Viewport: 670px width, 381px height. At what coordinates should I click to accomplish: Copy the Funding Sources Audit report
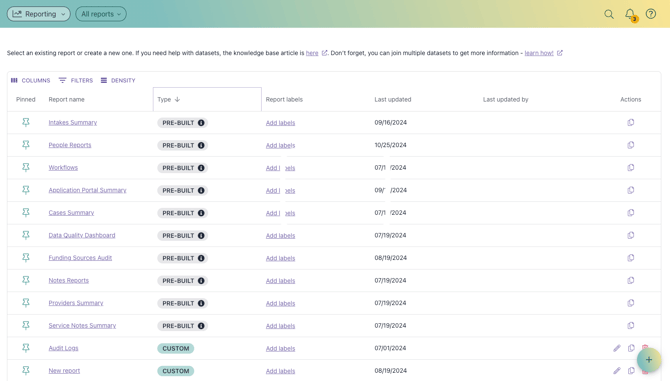tap(631, 258)
